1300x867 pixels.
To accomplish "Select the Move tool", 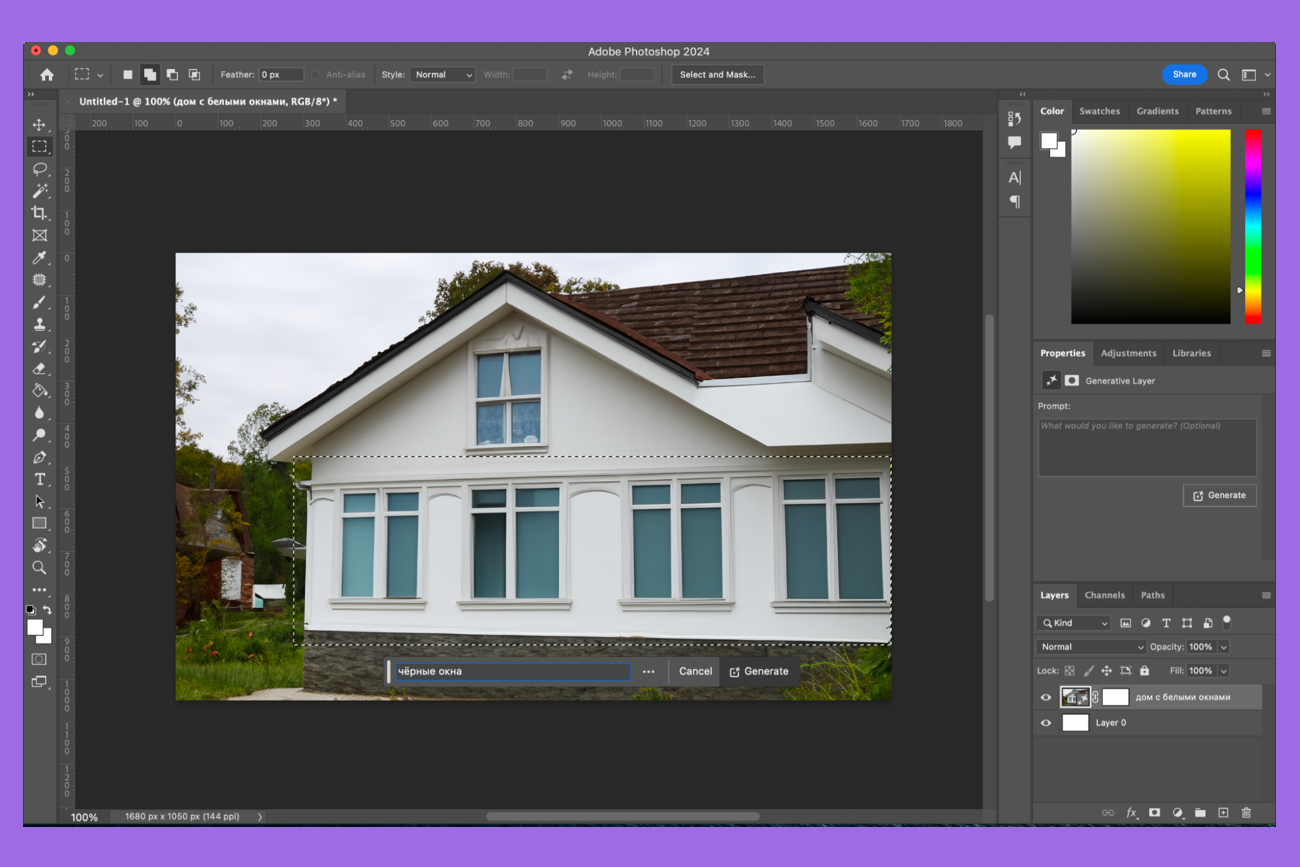I will pyautogui.click(x=40, y=125).
